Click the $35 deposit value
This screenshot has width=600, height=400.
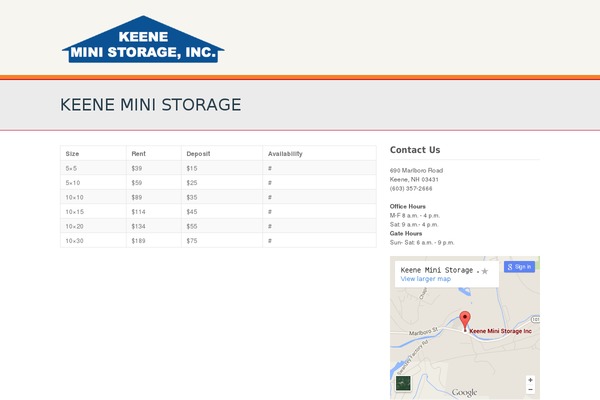coord(192,198)
